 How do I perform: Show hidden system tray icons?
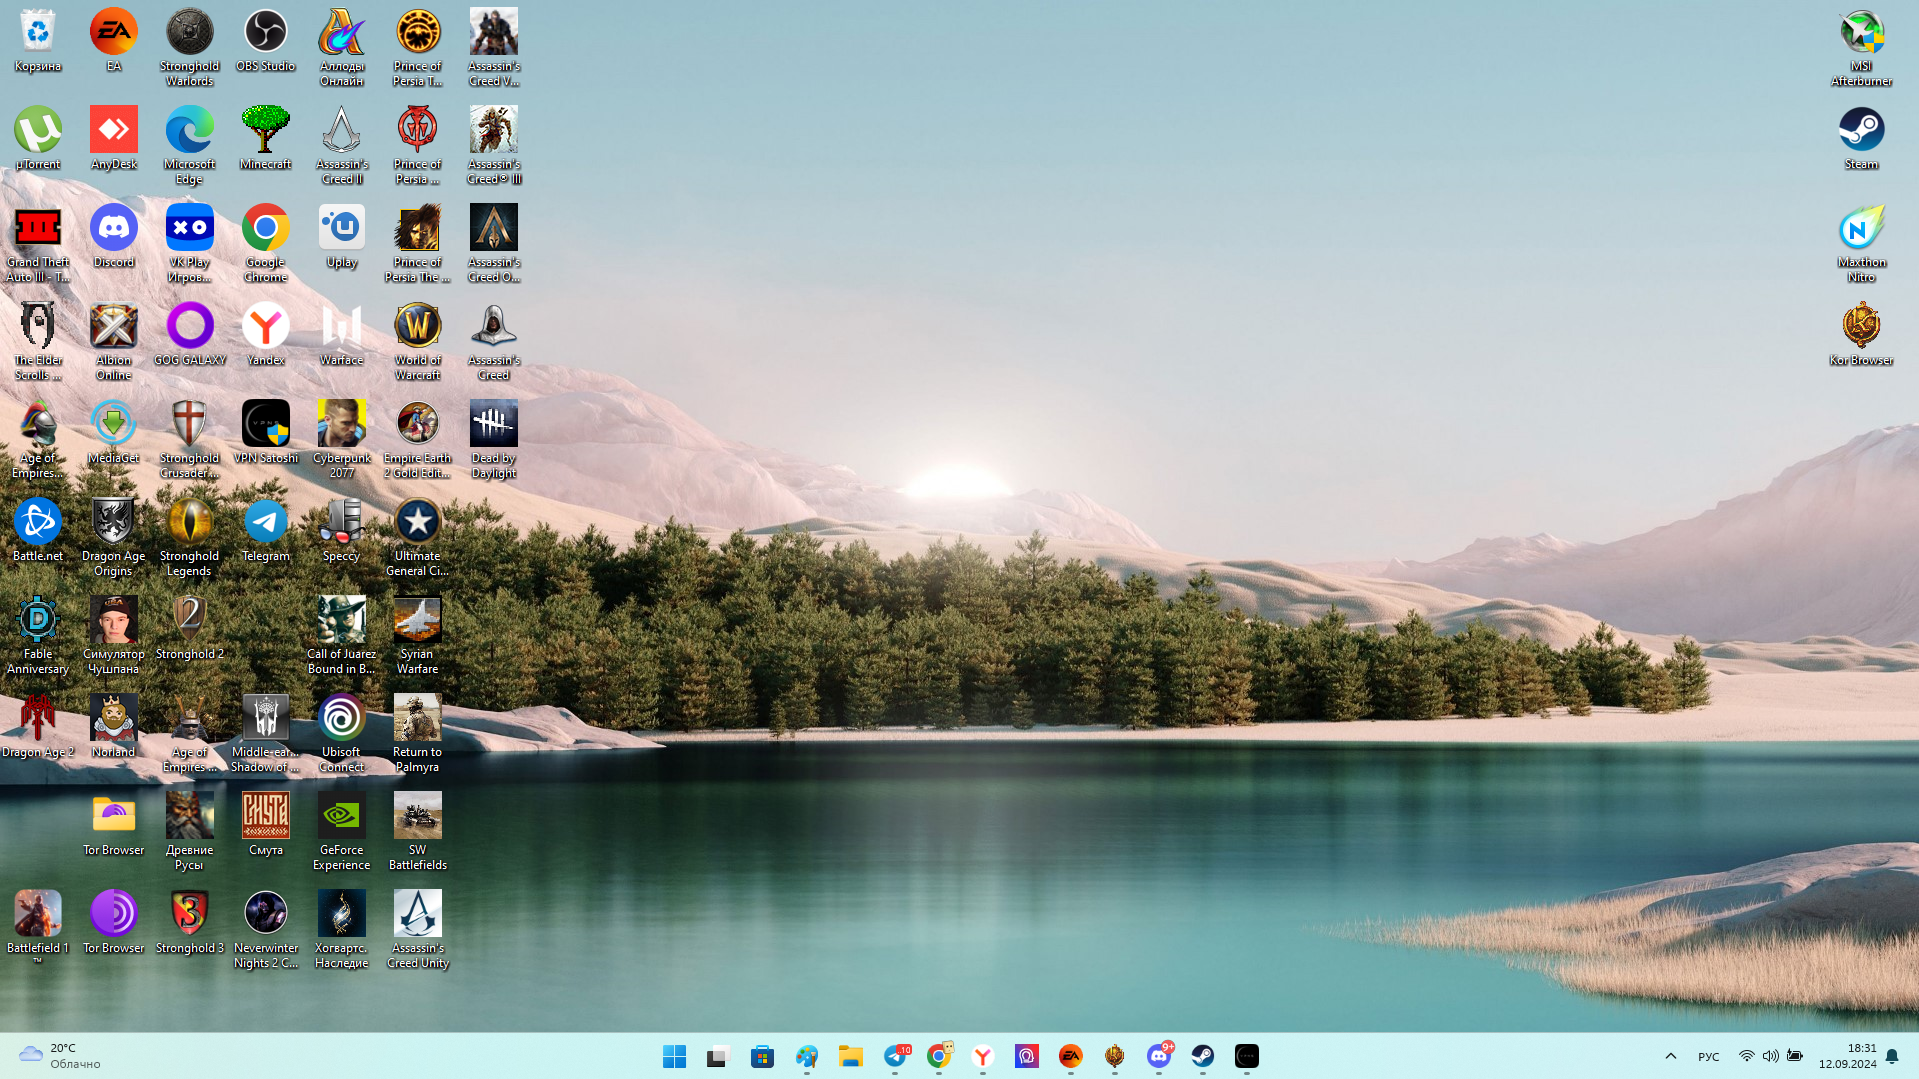[1671, 1056]
